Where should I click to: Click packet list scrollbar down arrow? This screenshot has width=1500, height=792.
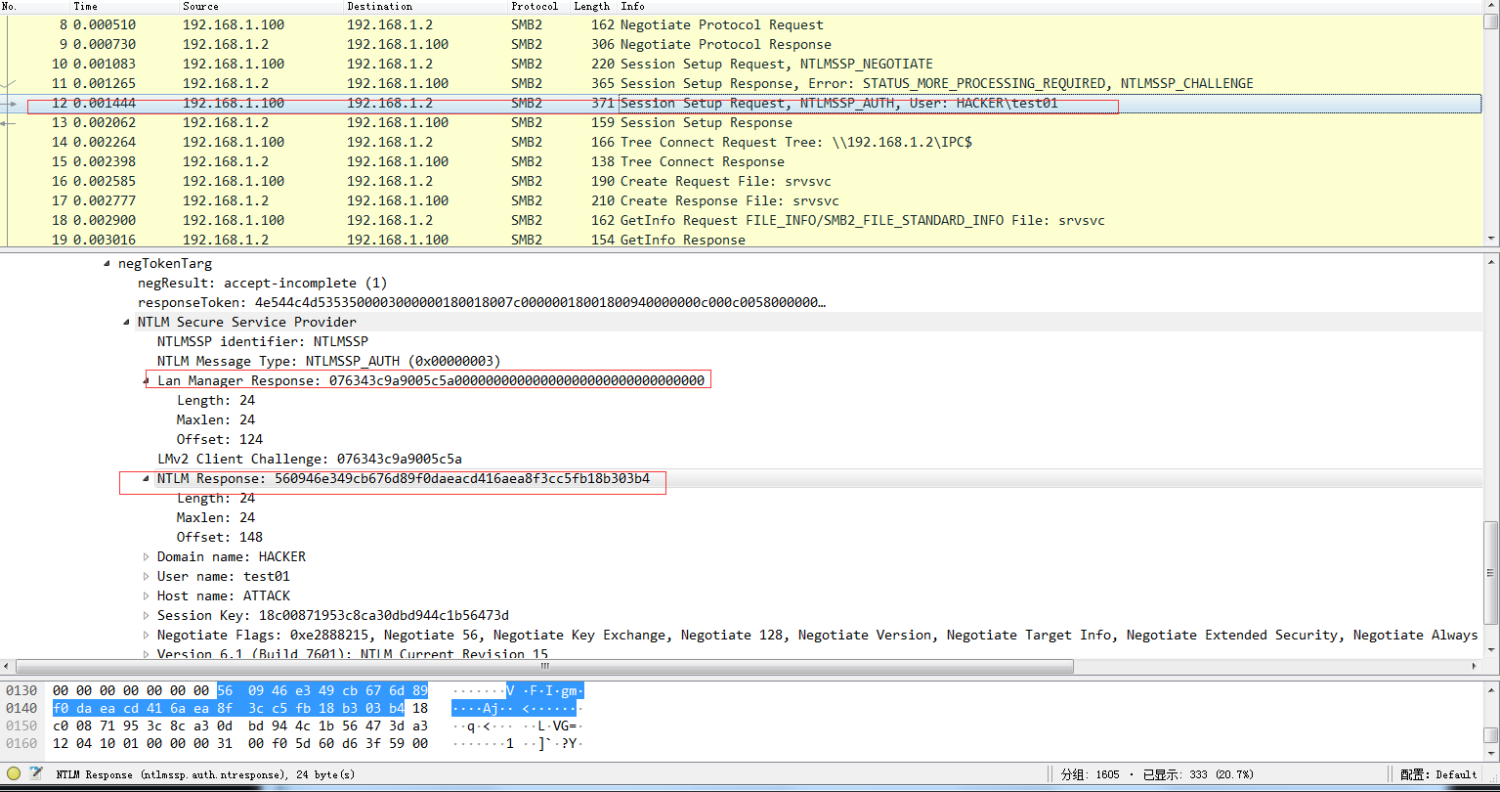[1491, 239]
